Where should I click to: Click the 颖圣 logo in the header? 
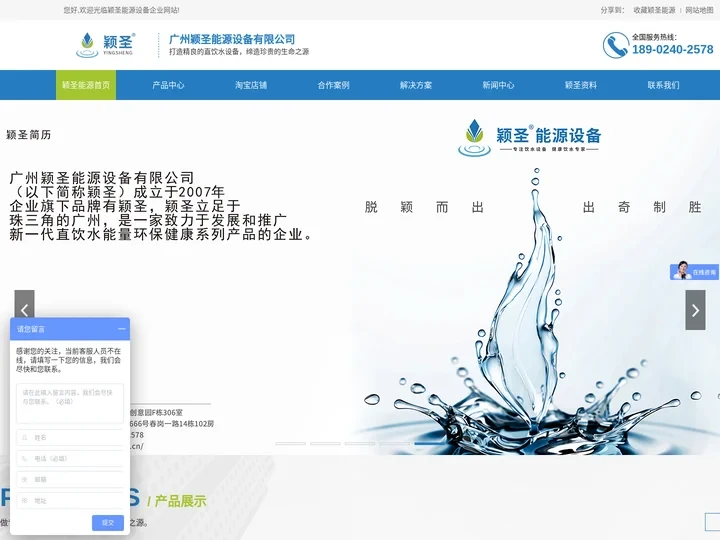[106, 45]
